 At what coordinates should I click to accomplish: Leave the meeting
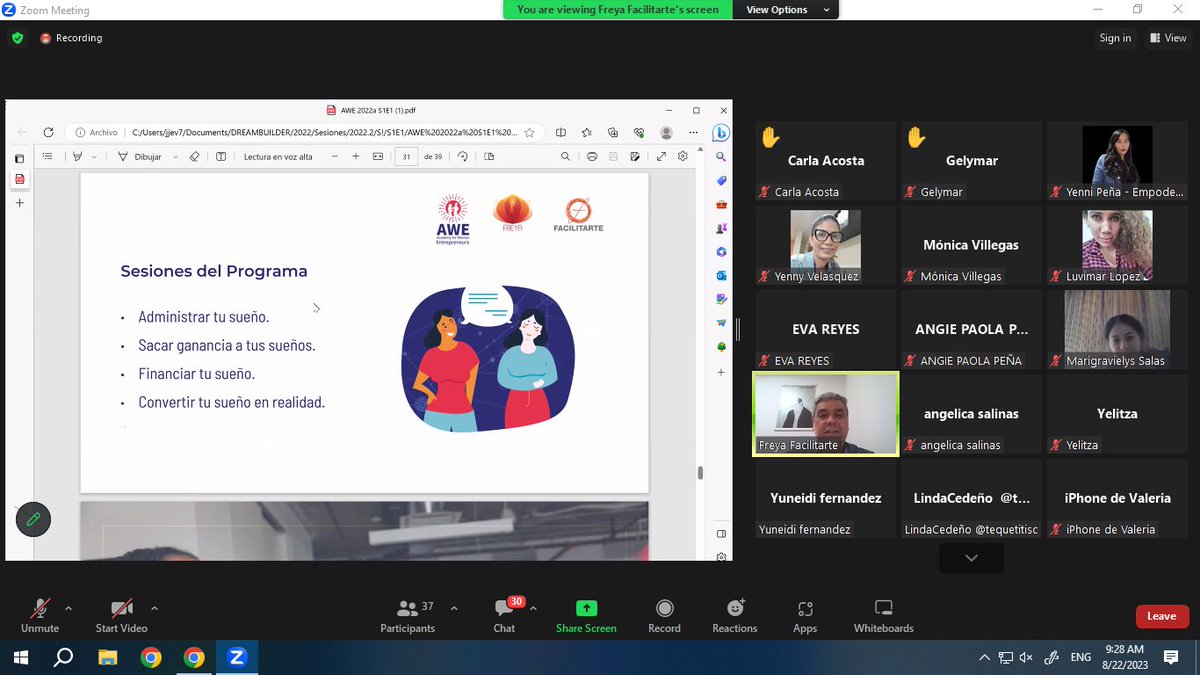(1161, 616)
